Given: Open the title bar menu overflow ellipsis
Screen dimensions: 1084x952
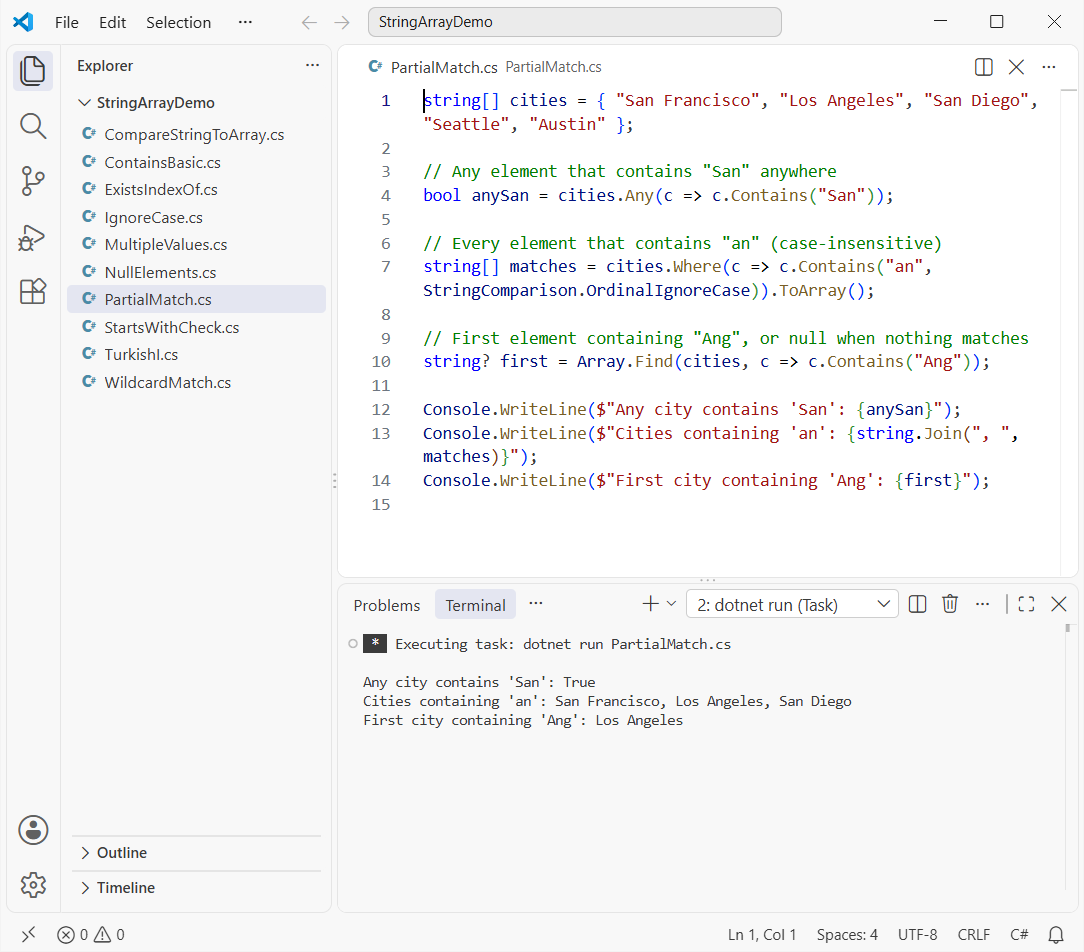Looking at the screenshot, I should click(x=245, y=22).
